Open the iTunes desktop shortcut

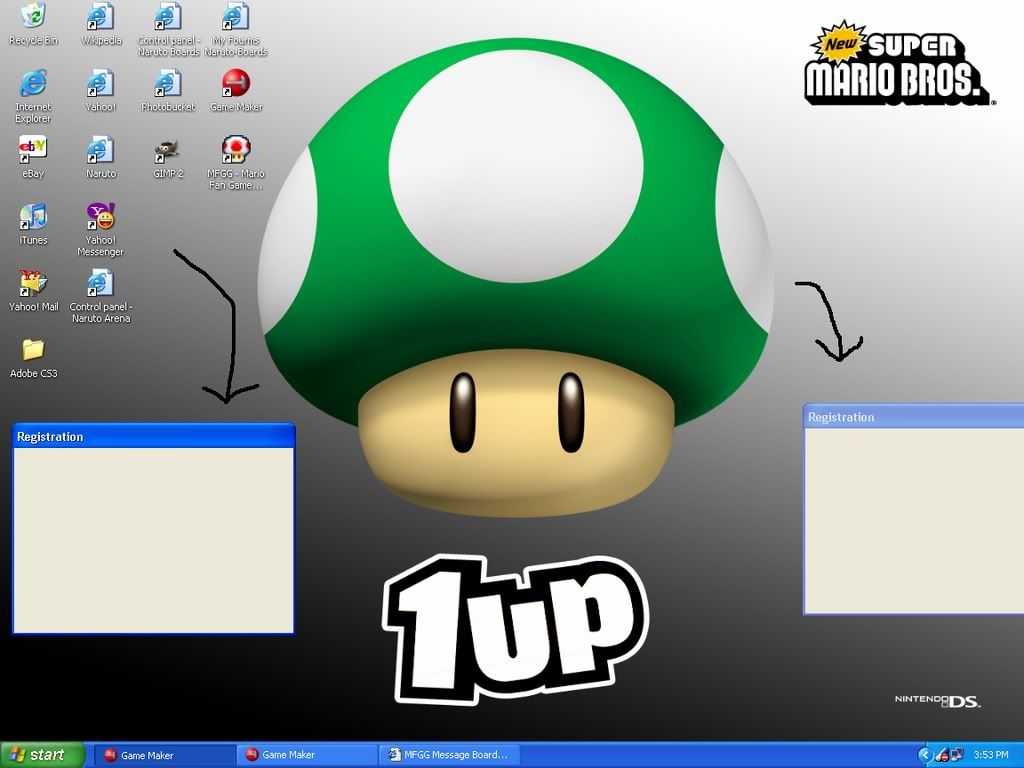[33, 217]
